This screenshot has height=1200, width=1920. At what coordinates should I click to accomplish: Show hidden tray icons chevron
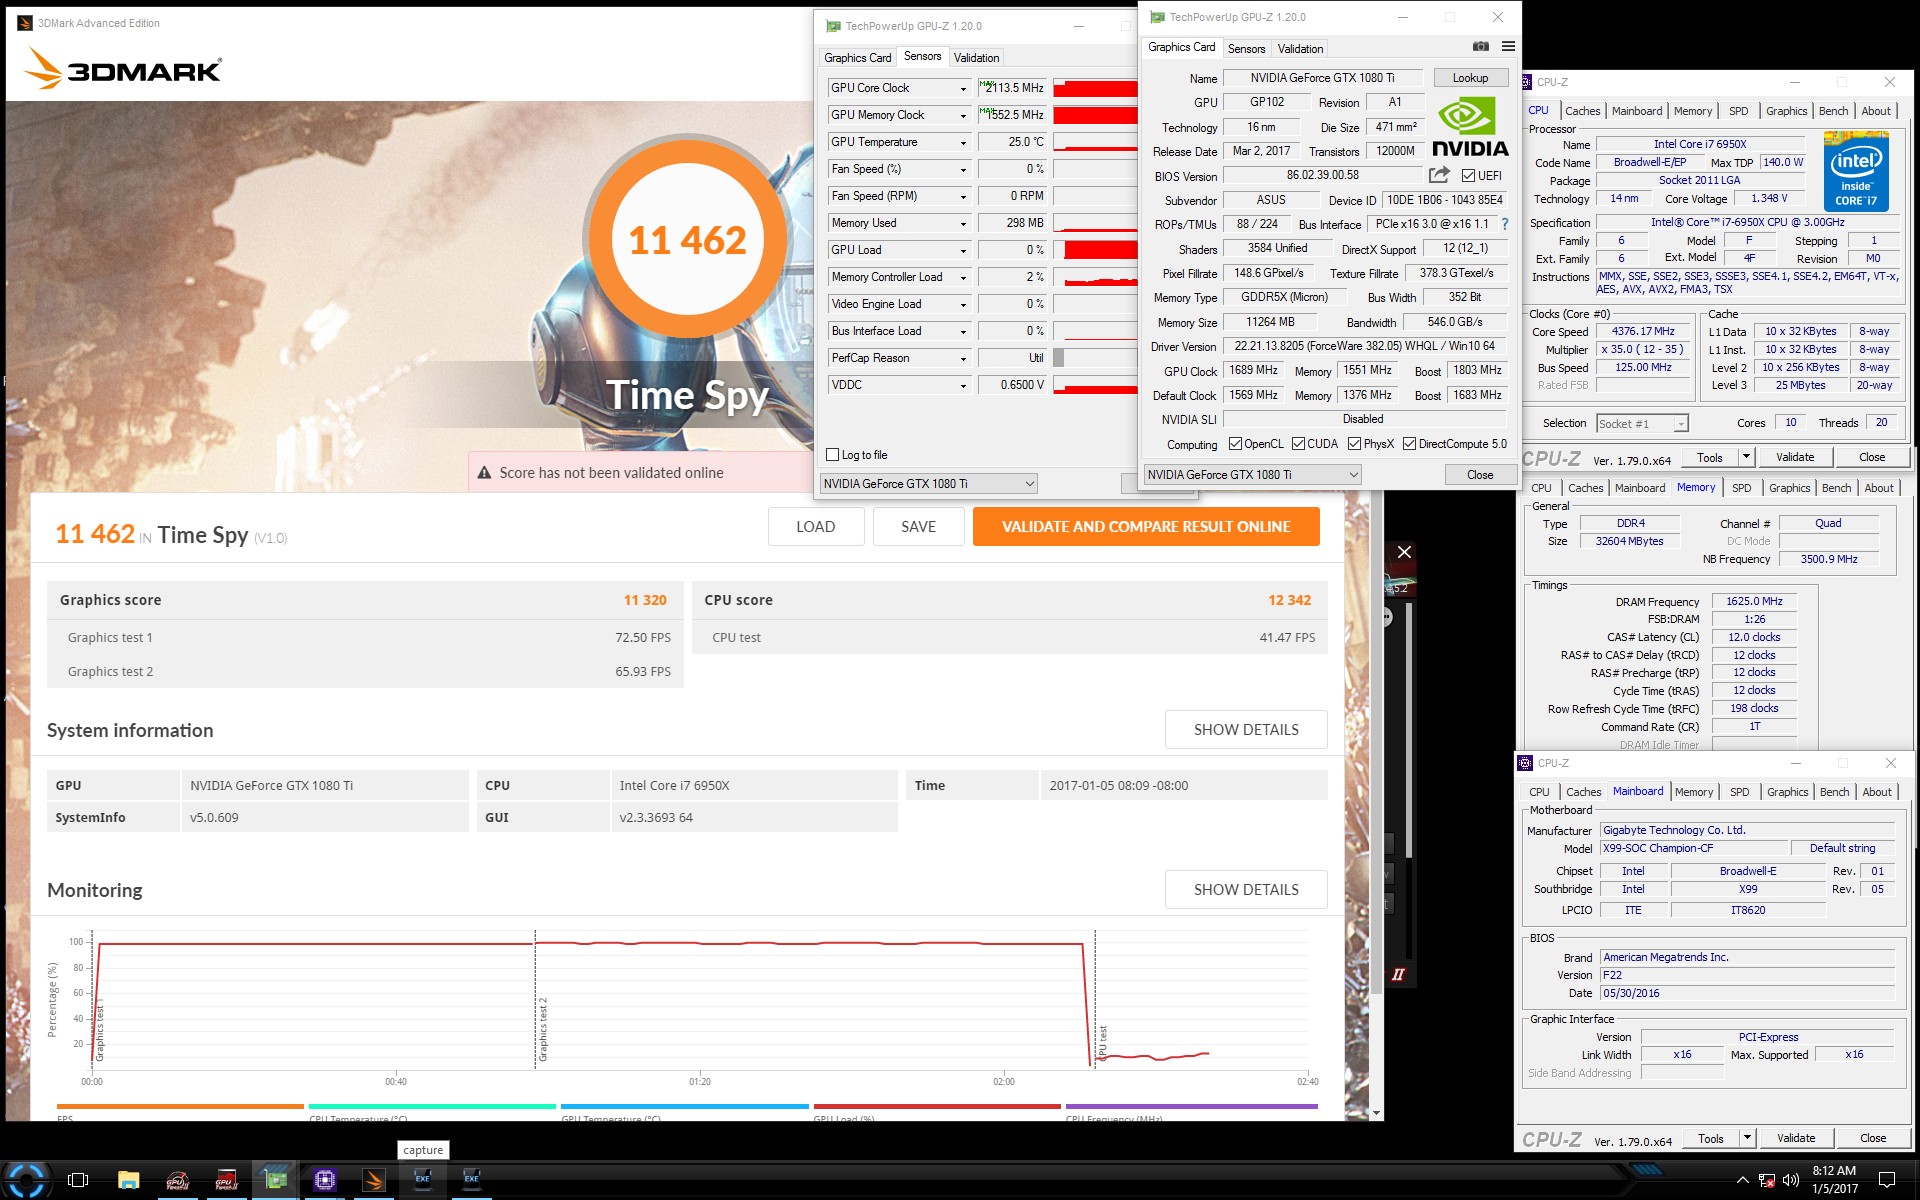1742,1180
